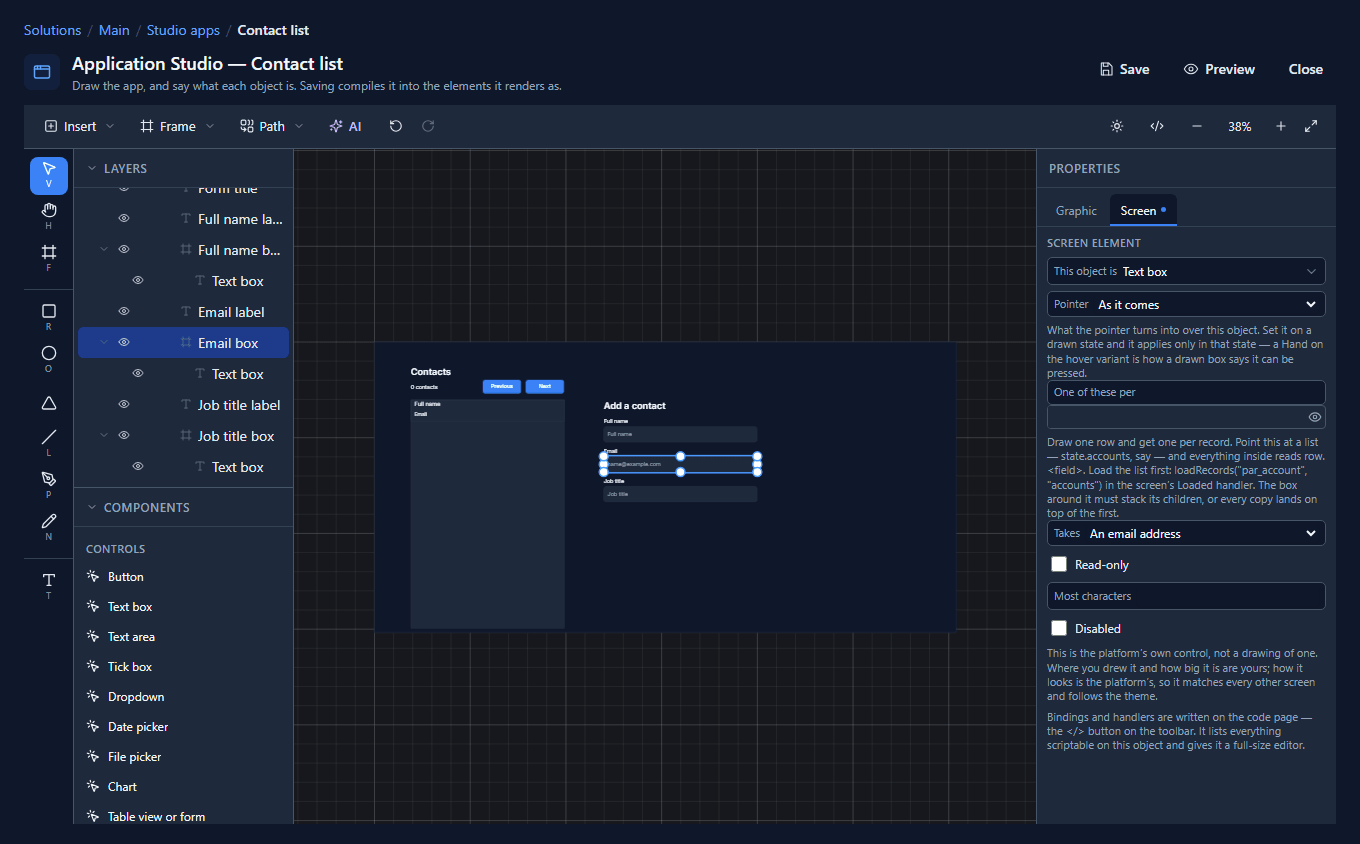Open the Takes 'An email address' dropdown
1360x844 pixels.
1186,533
